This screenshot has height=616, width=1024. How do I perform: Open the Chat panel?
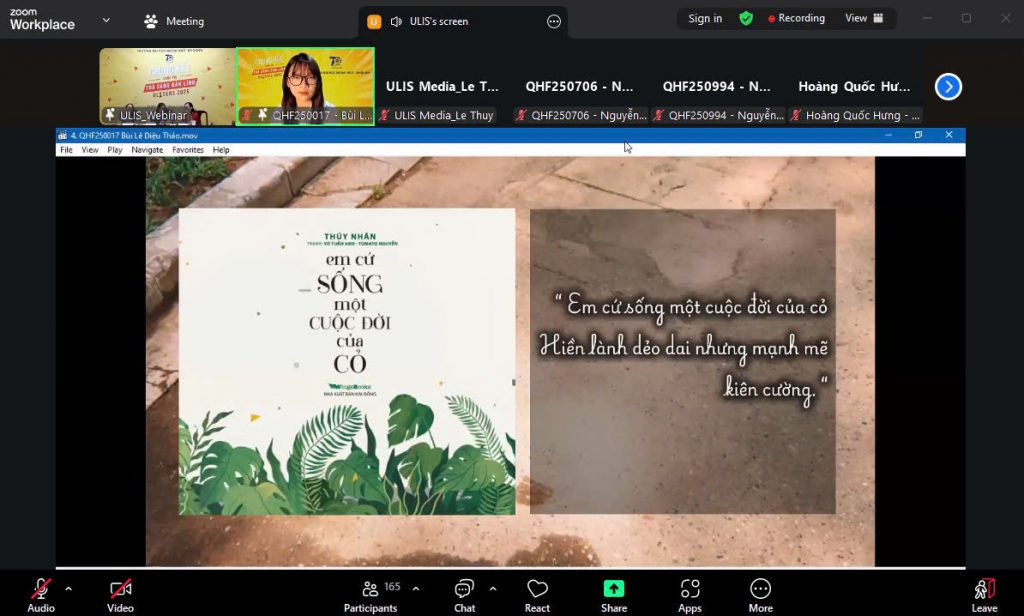click(x=464, y=594)
